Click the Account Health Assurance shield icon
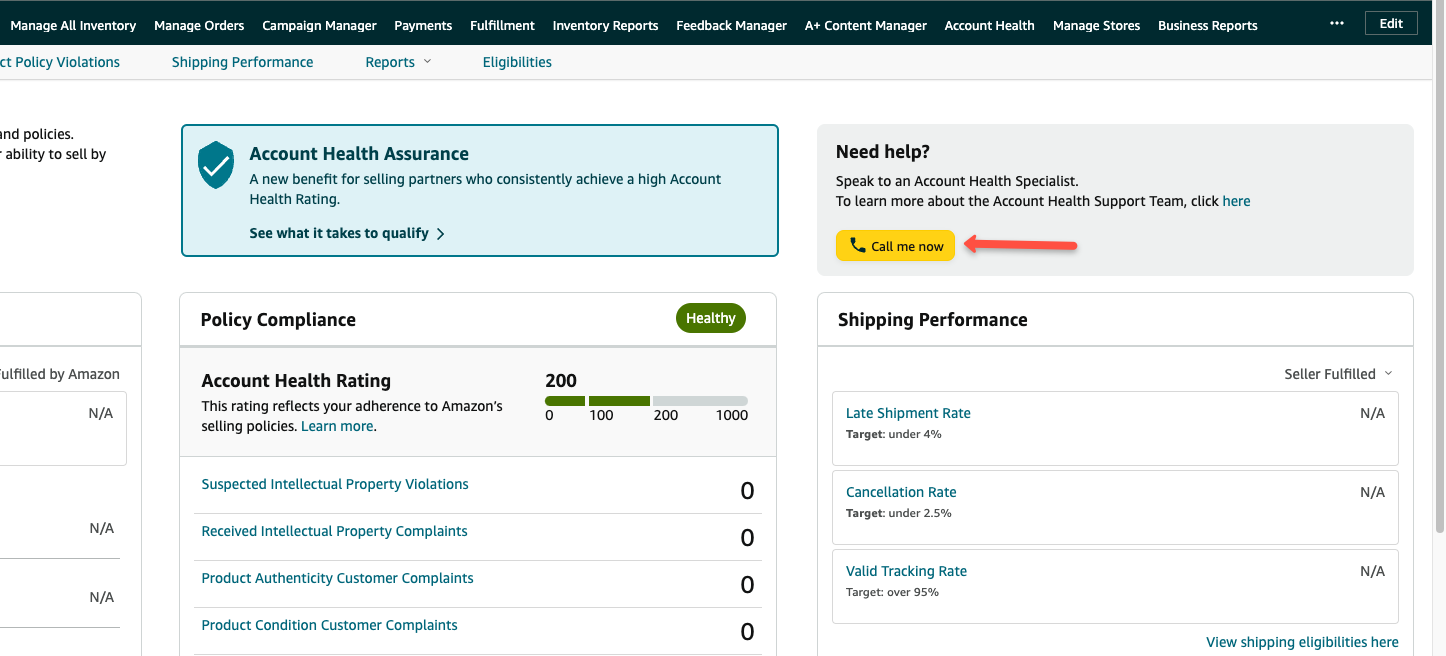 click(x=216, y=165)
